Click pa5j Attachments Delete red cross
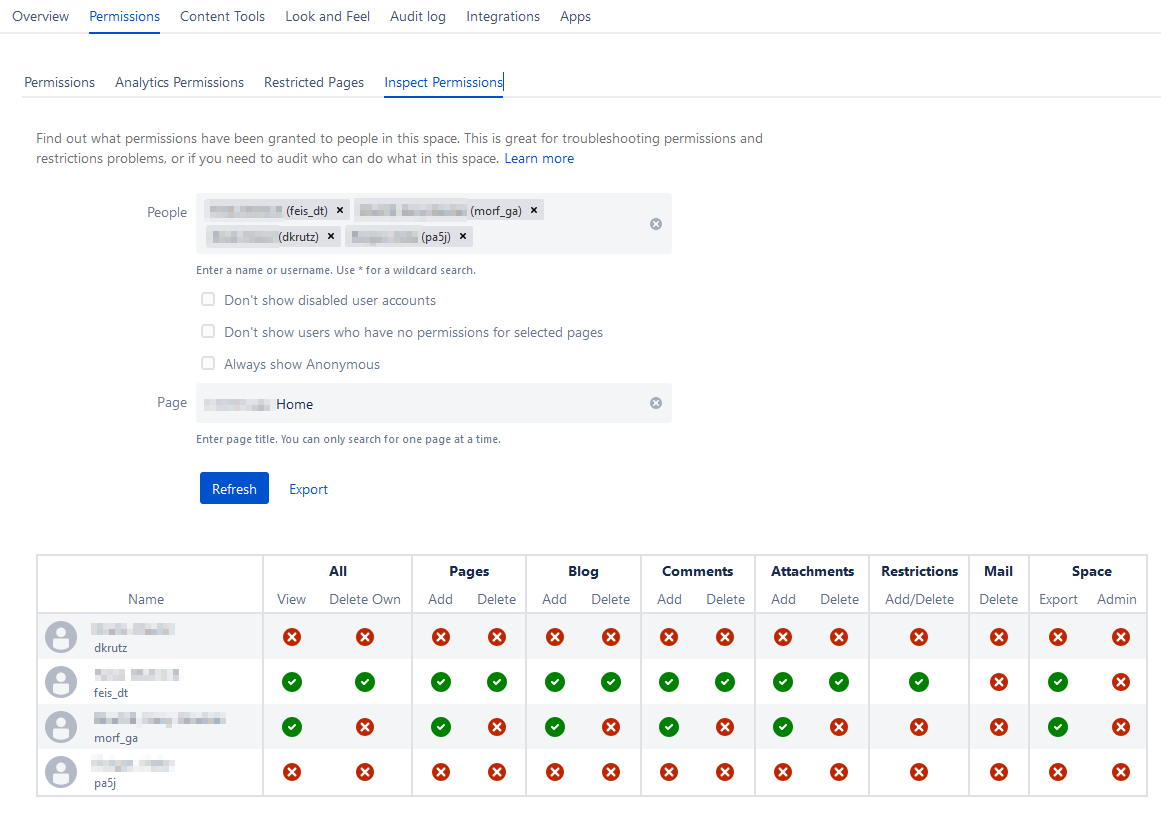Screen dimensions: 1161x813 click(x=839, y=772)
